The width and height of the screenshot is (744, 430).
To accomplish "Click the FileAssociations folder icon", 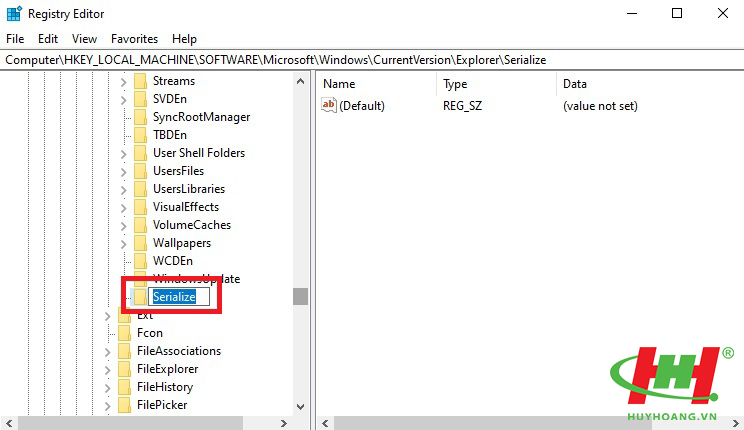I will pyautogui.click(x=124, y=351).
